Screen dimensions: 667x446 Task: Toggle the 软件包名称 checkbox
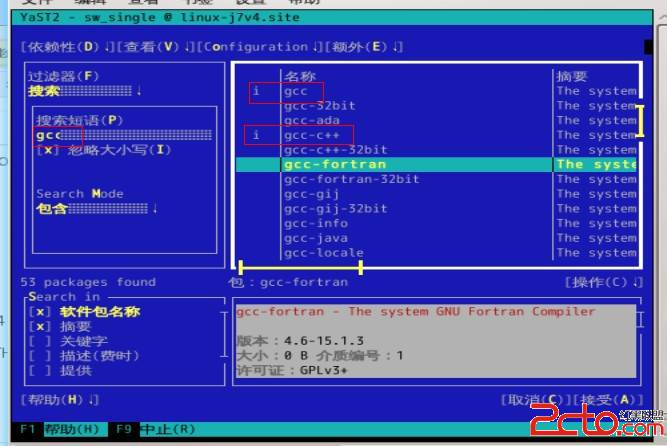coord(85,312)
